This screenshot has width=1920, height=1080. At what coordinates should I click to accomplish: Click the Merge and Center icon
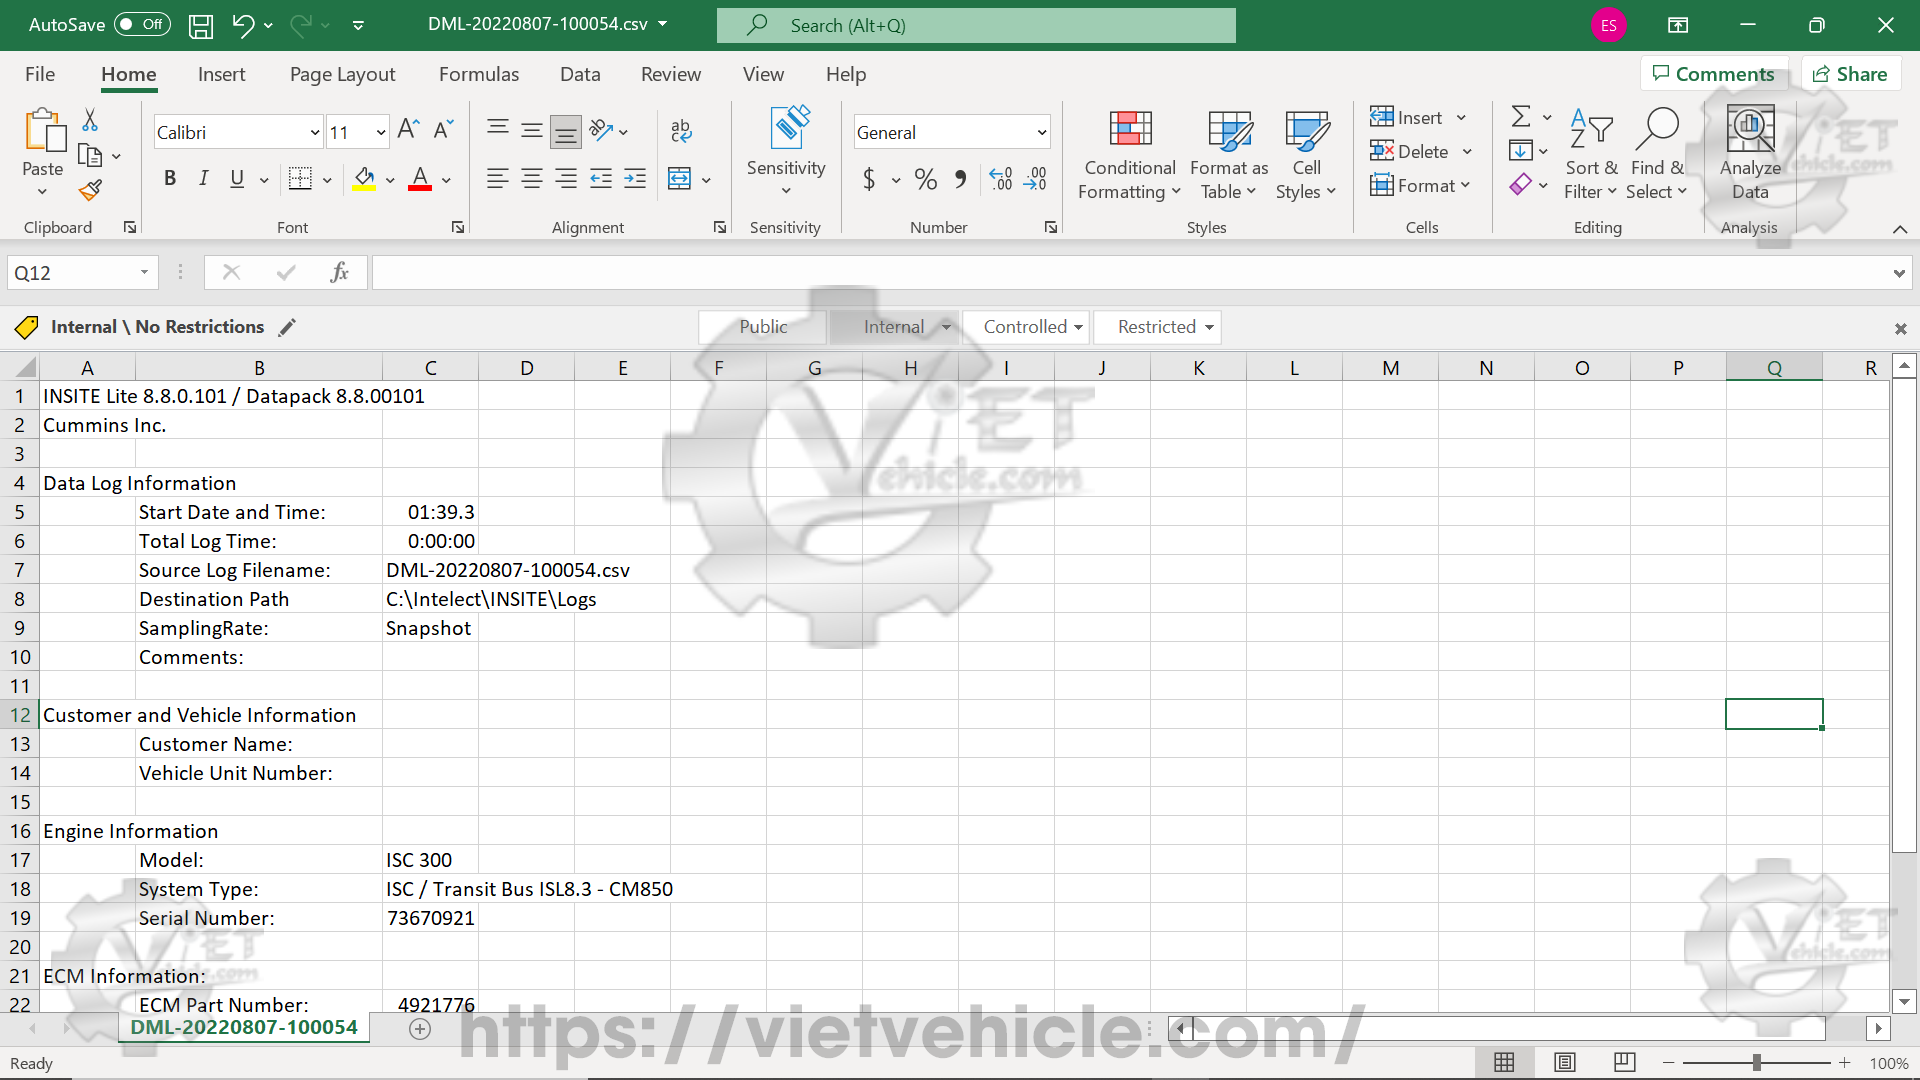pos(680,179)
